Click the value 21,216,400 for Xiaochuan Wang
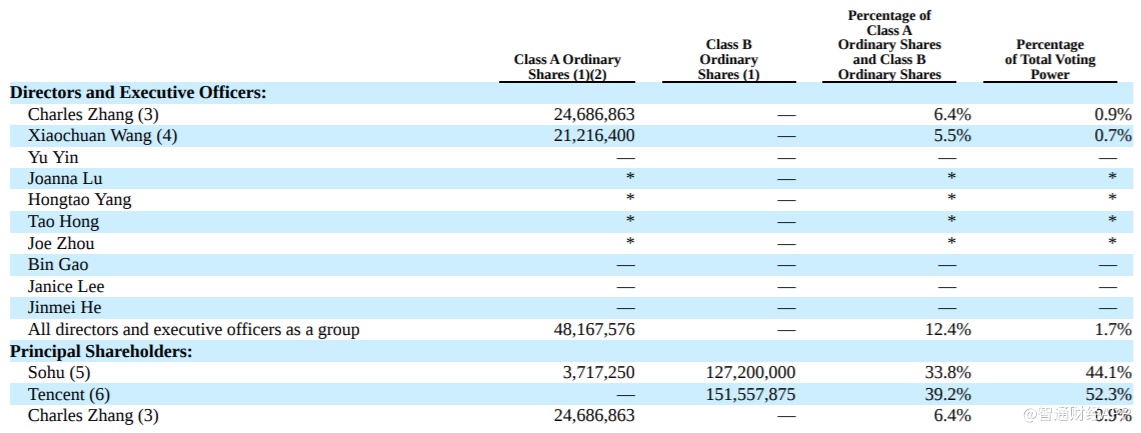This screenshot has height=433, width=1141. (x=594, y=135)
